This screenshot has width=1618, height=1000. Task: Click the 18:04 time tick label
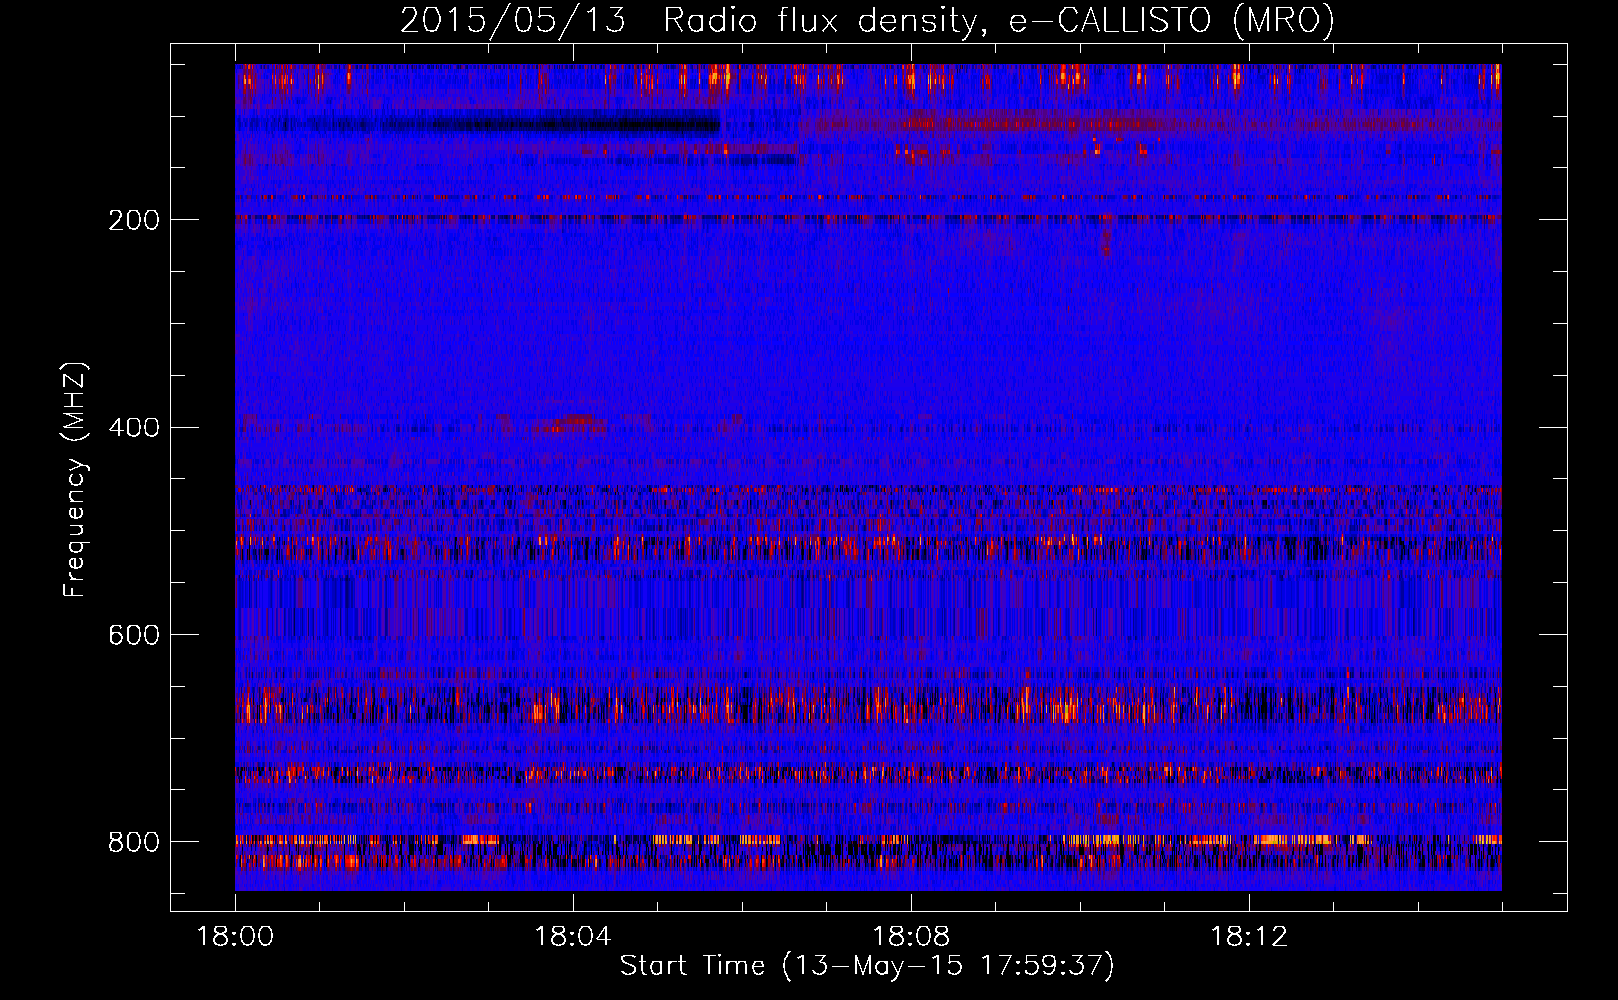tap(573, 937)
